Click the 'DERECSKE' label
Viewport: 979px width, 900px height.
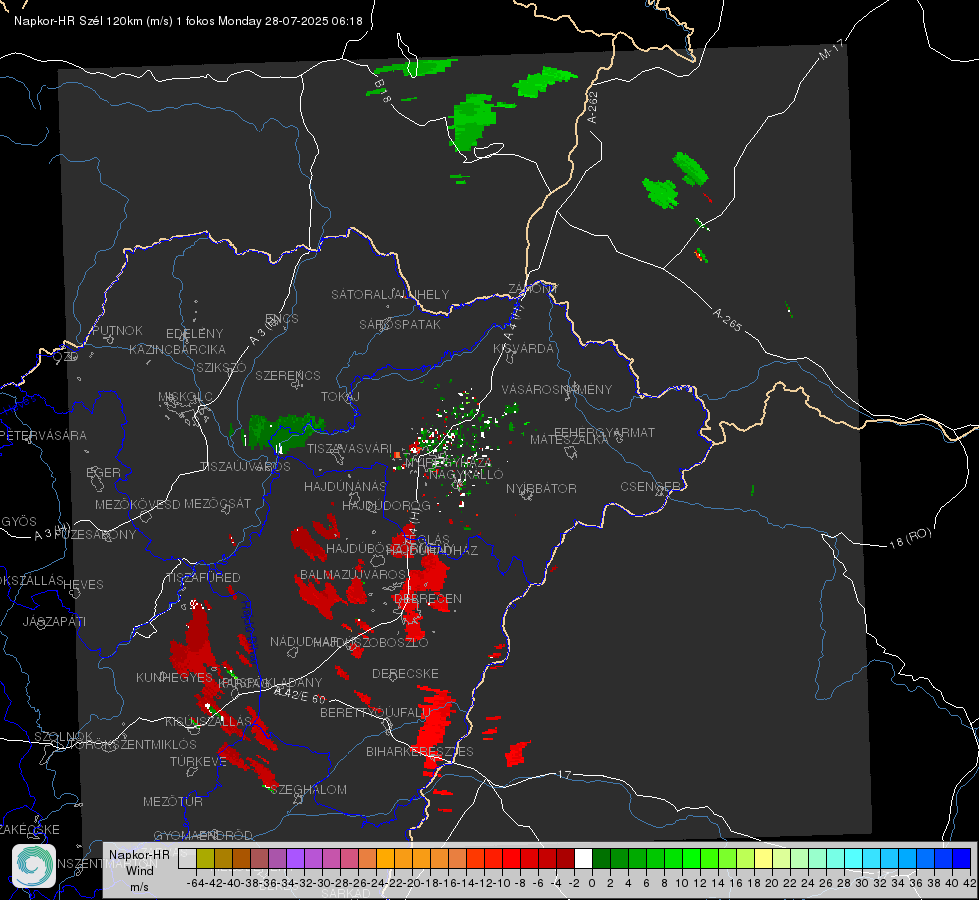click(405, 673)
